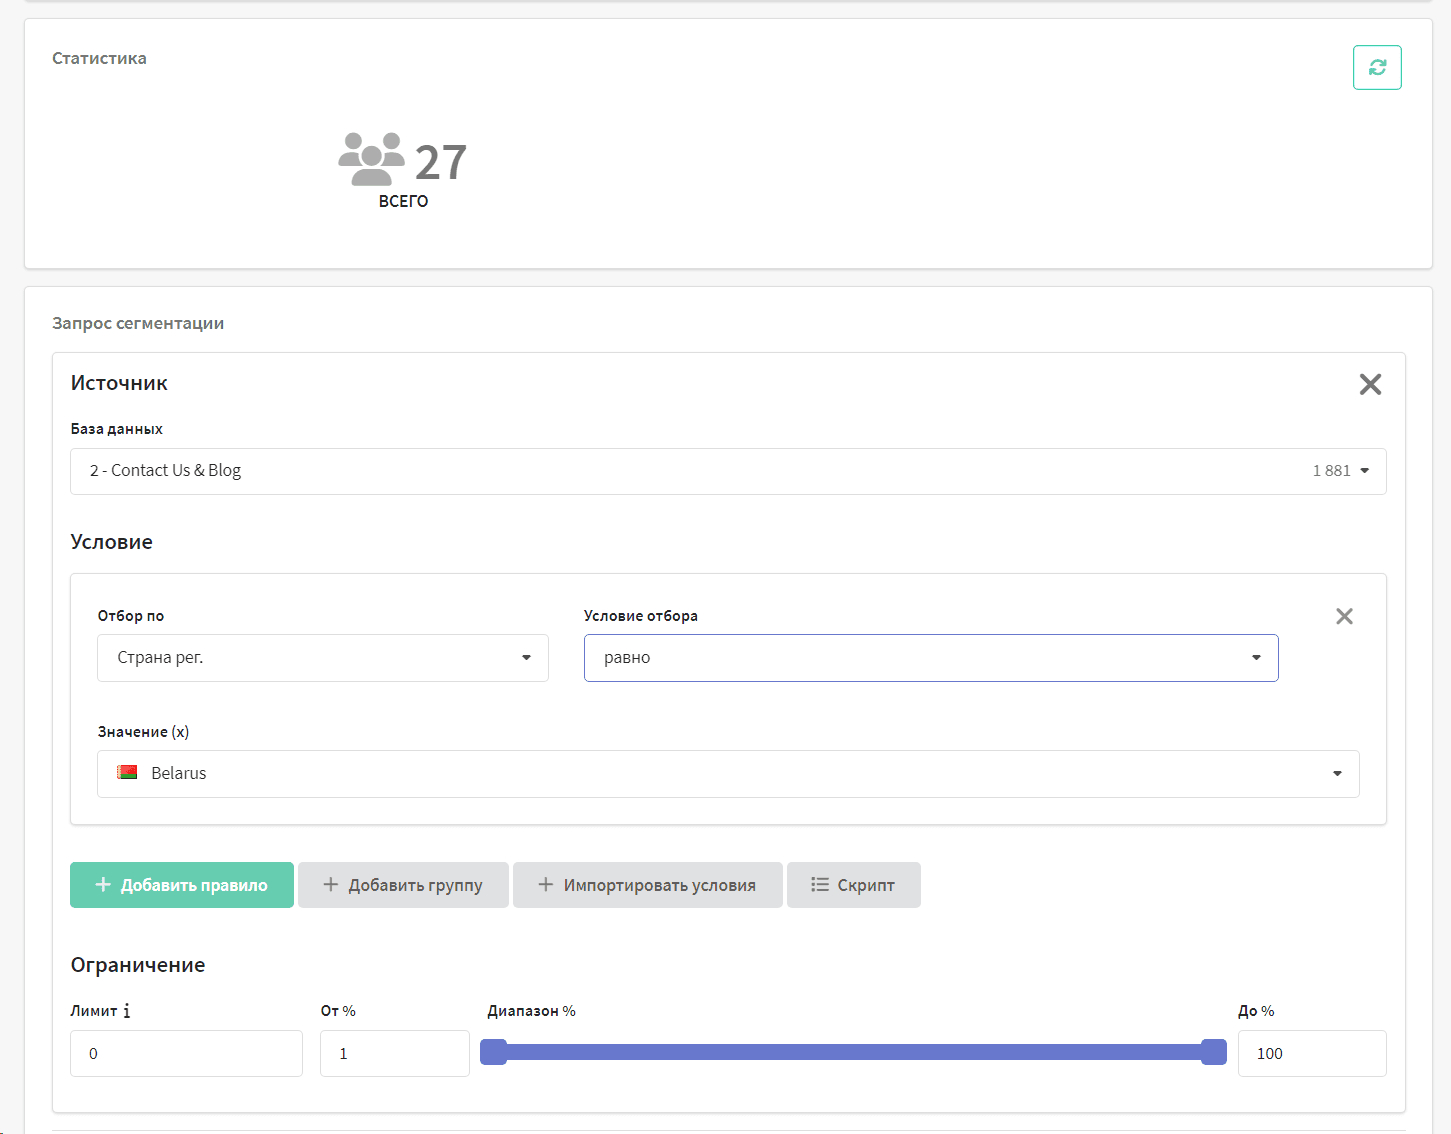Click the Добавить правило button
The image size is (1451, 1134).
pyautogui.click(x=182, y=885)
